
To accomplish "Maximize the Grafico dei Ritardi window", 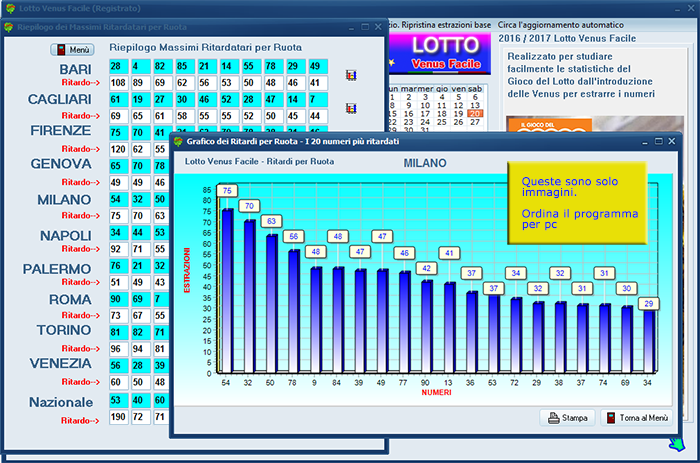I will coord(658,141).
